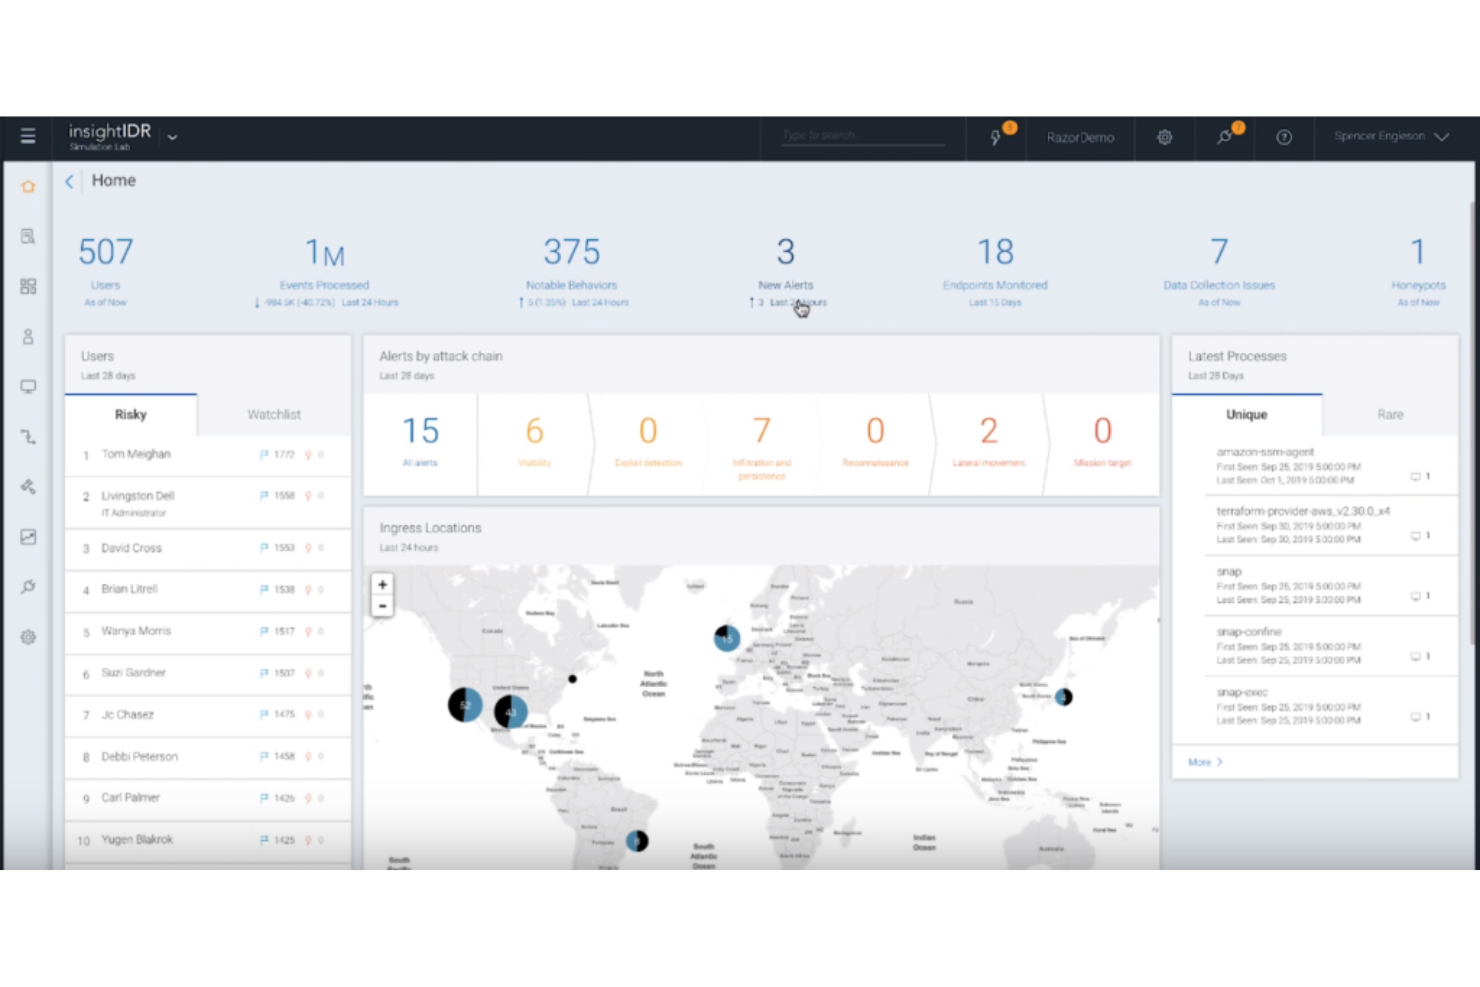Select the Log Search icon in sidebar
1480x987 pixels.
[x=28, y=236]
